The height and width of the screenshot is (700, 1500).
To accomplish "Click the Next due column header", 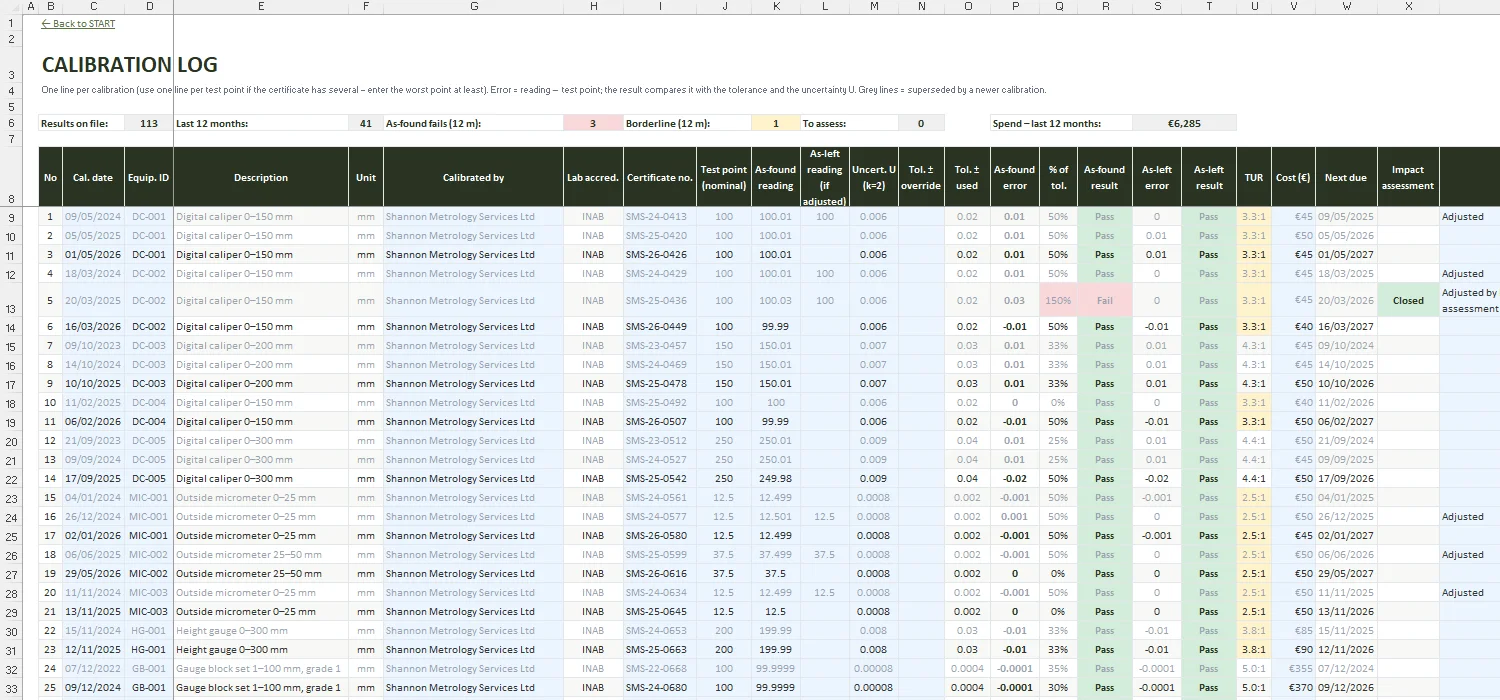I will 1346,177.
